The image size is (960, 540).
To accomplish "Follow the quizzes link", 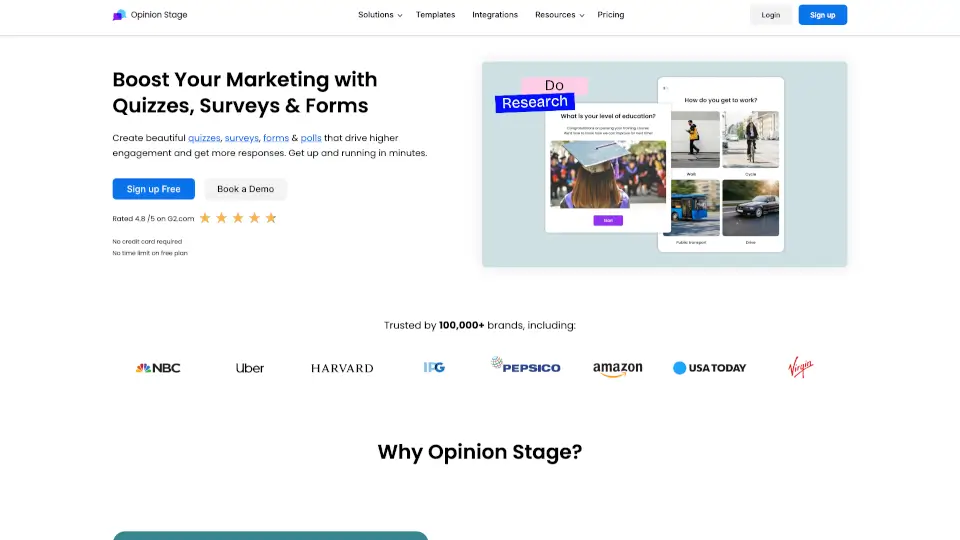I will coord(204,138).
